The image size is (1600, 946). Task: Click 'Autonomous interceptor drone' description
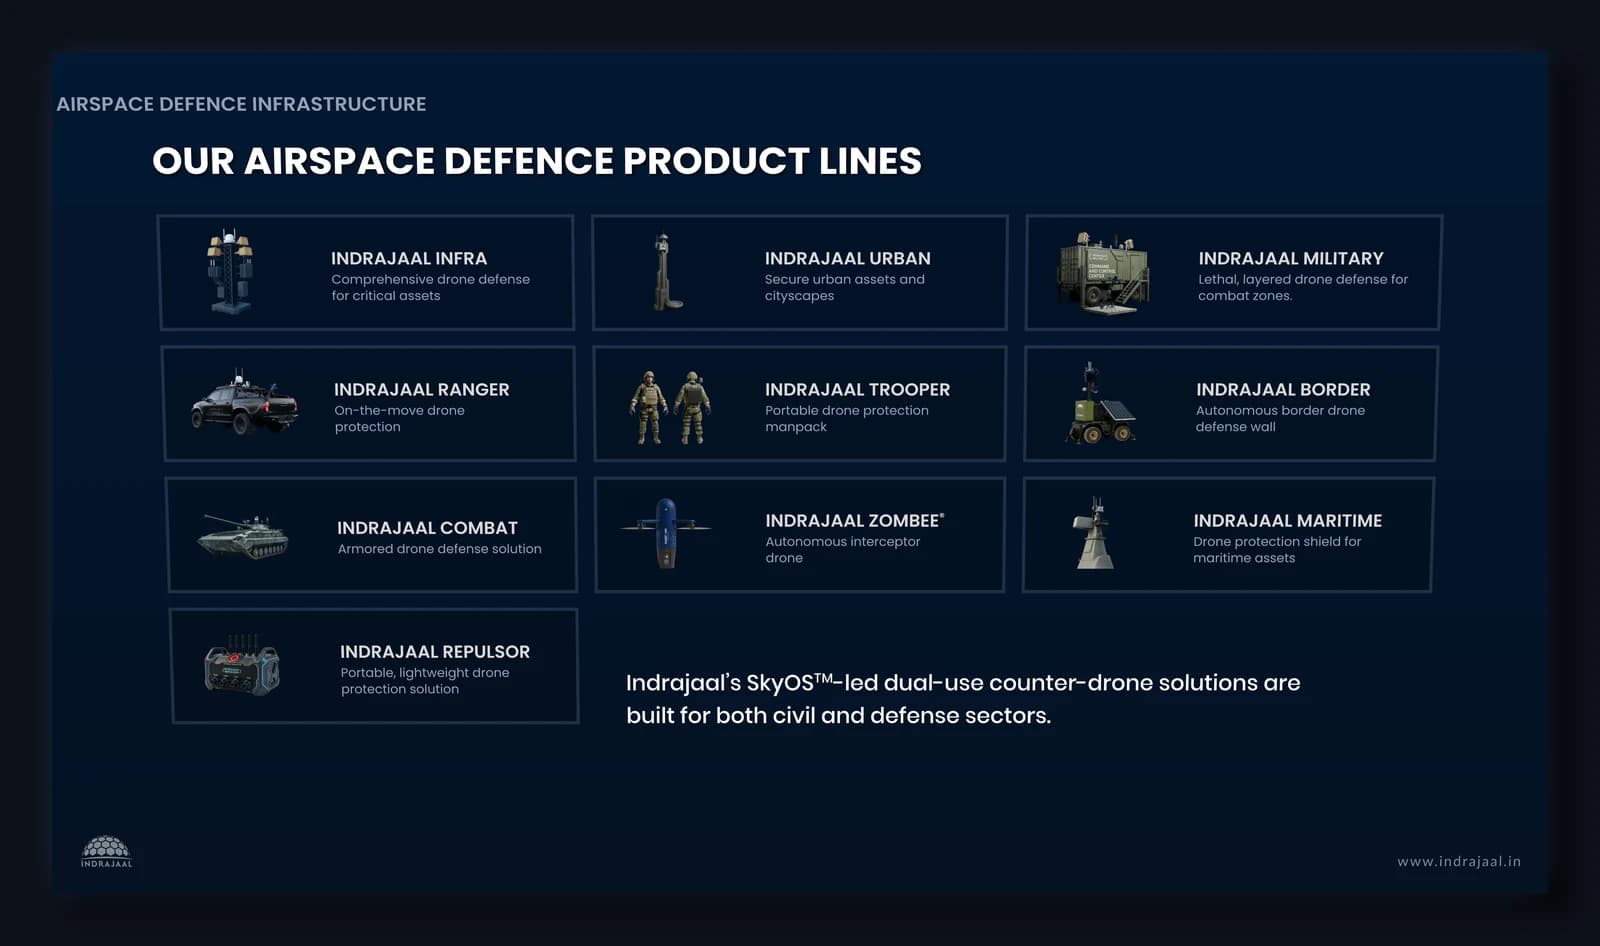(x=843, y=549)
